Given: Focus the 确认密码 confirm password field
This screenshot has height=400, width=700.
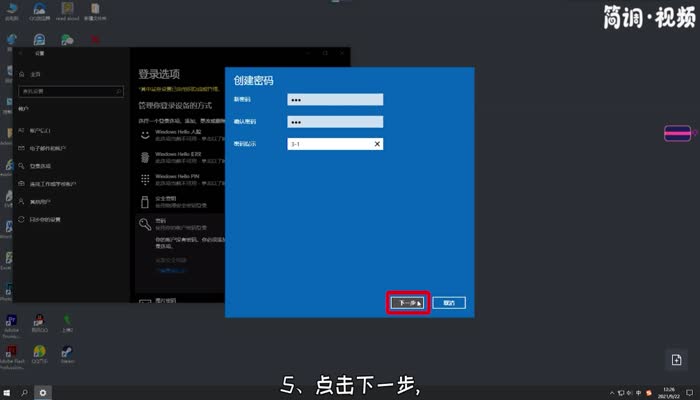Looking at the screenshot, I should [x=335, y=122].
